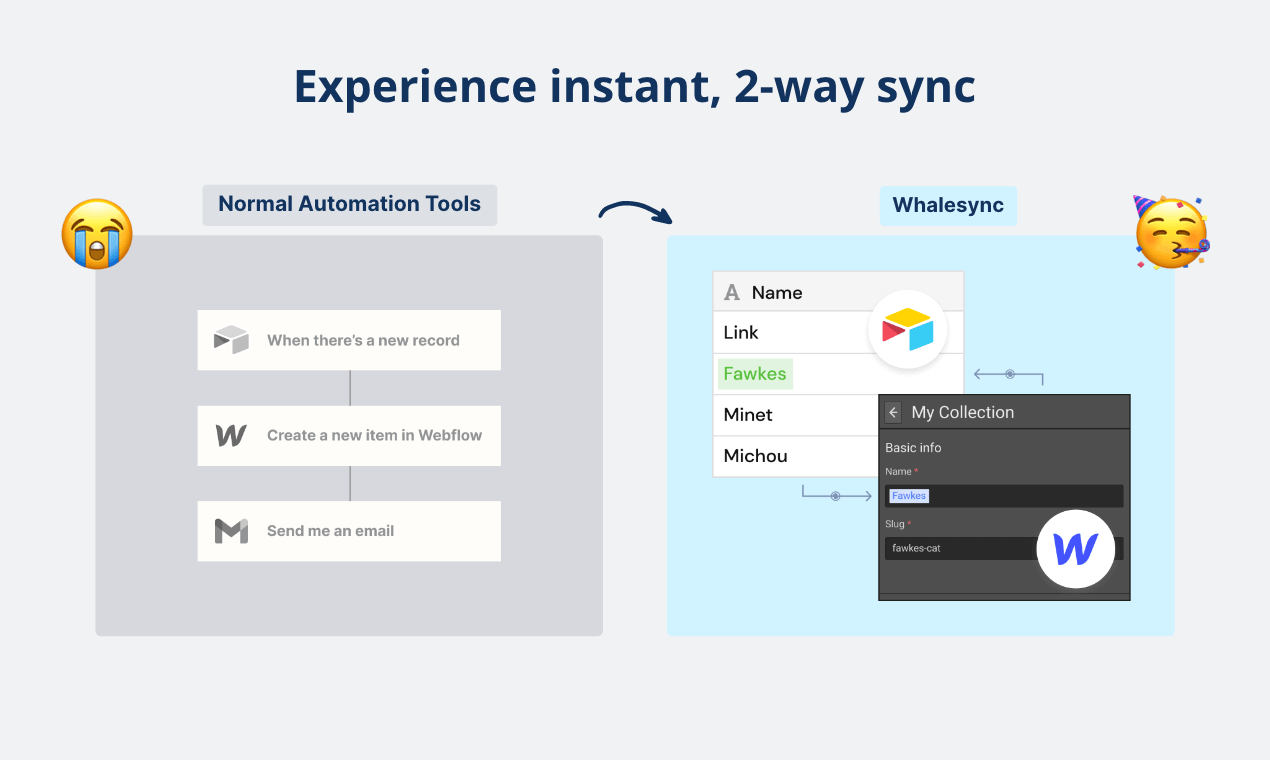
Task: Click the text-type A icon beside Name
Action: click(732, 292)
